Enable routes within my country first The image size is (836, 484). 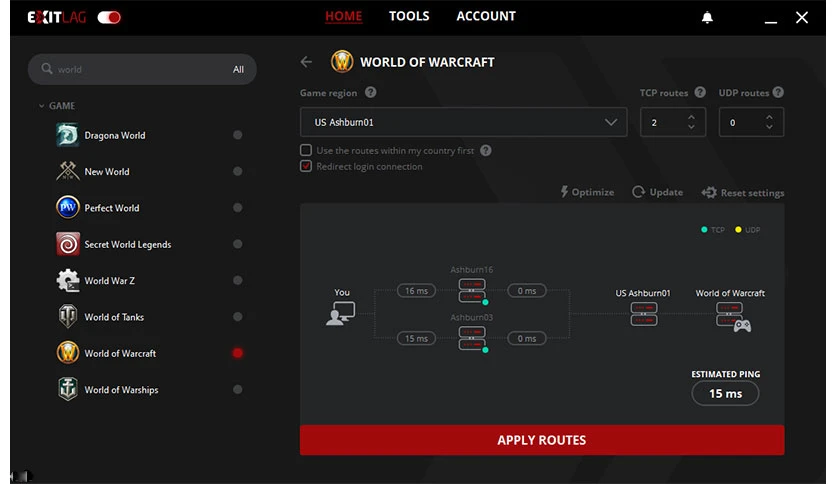[306, 150]
